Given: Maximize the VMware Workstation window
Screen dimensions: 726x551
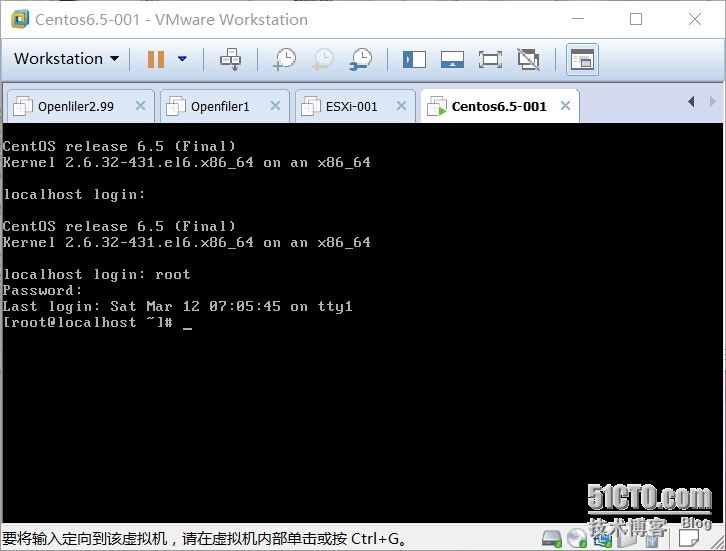Looking at the screenshot, I should (636, 19).
